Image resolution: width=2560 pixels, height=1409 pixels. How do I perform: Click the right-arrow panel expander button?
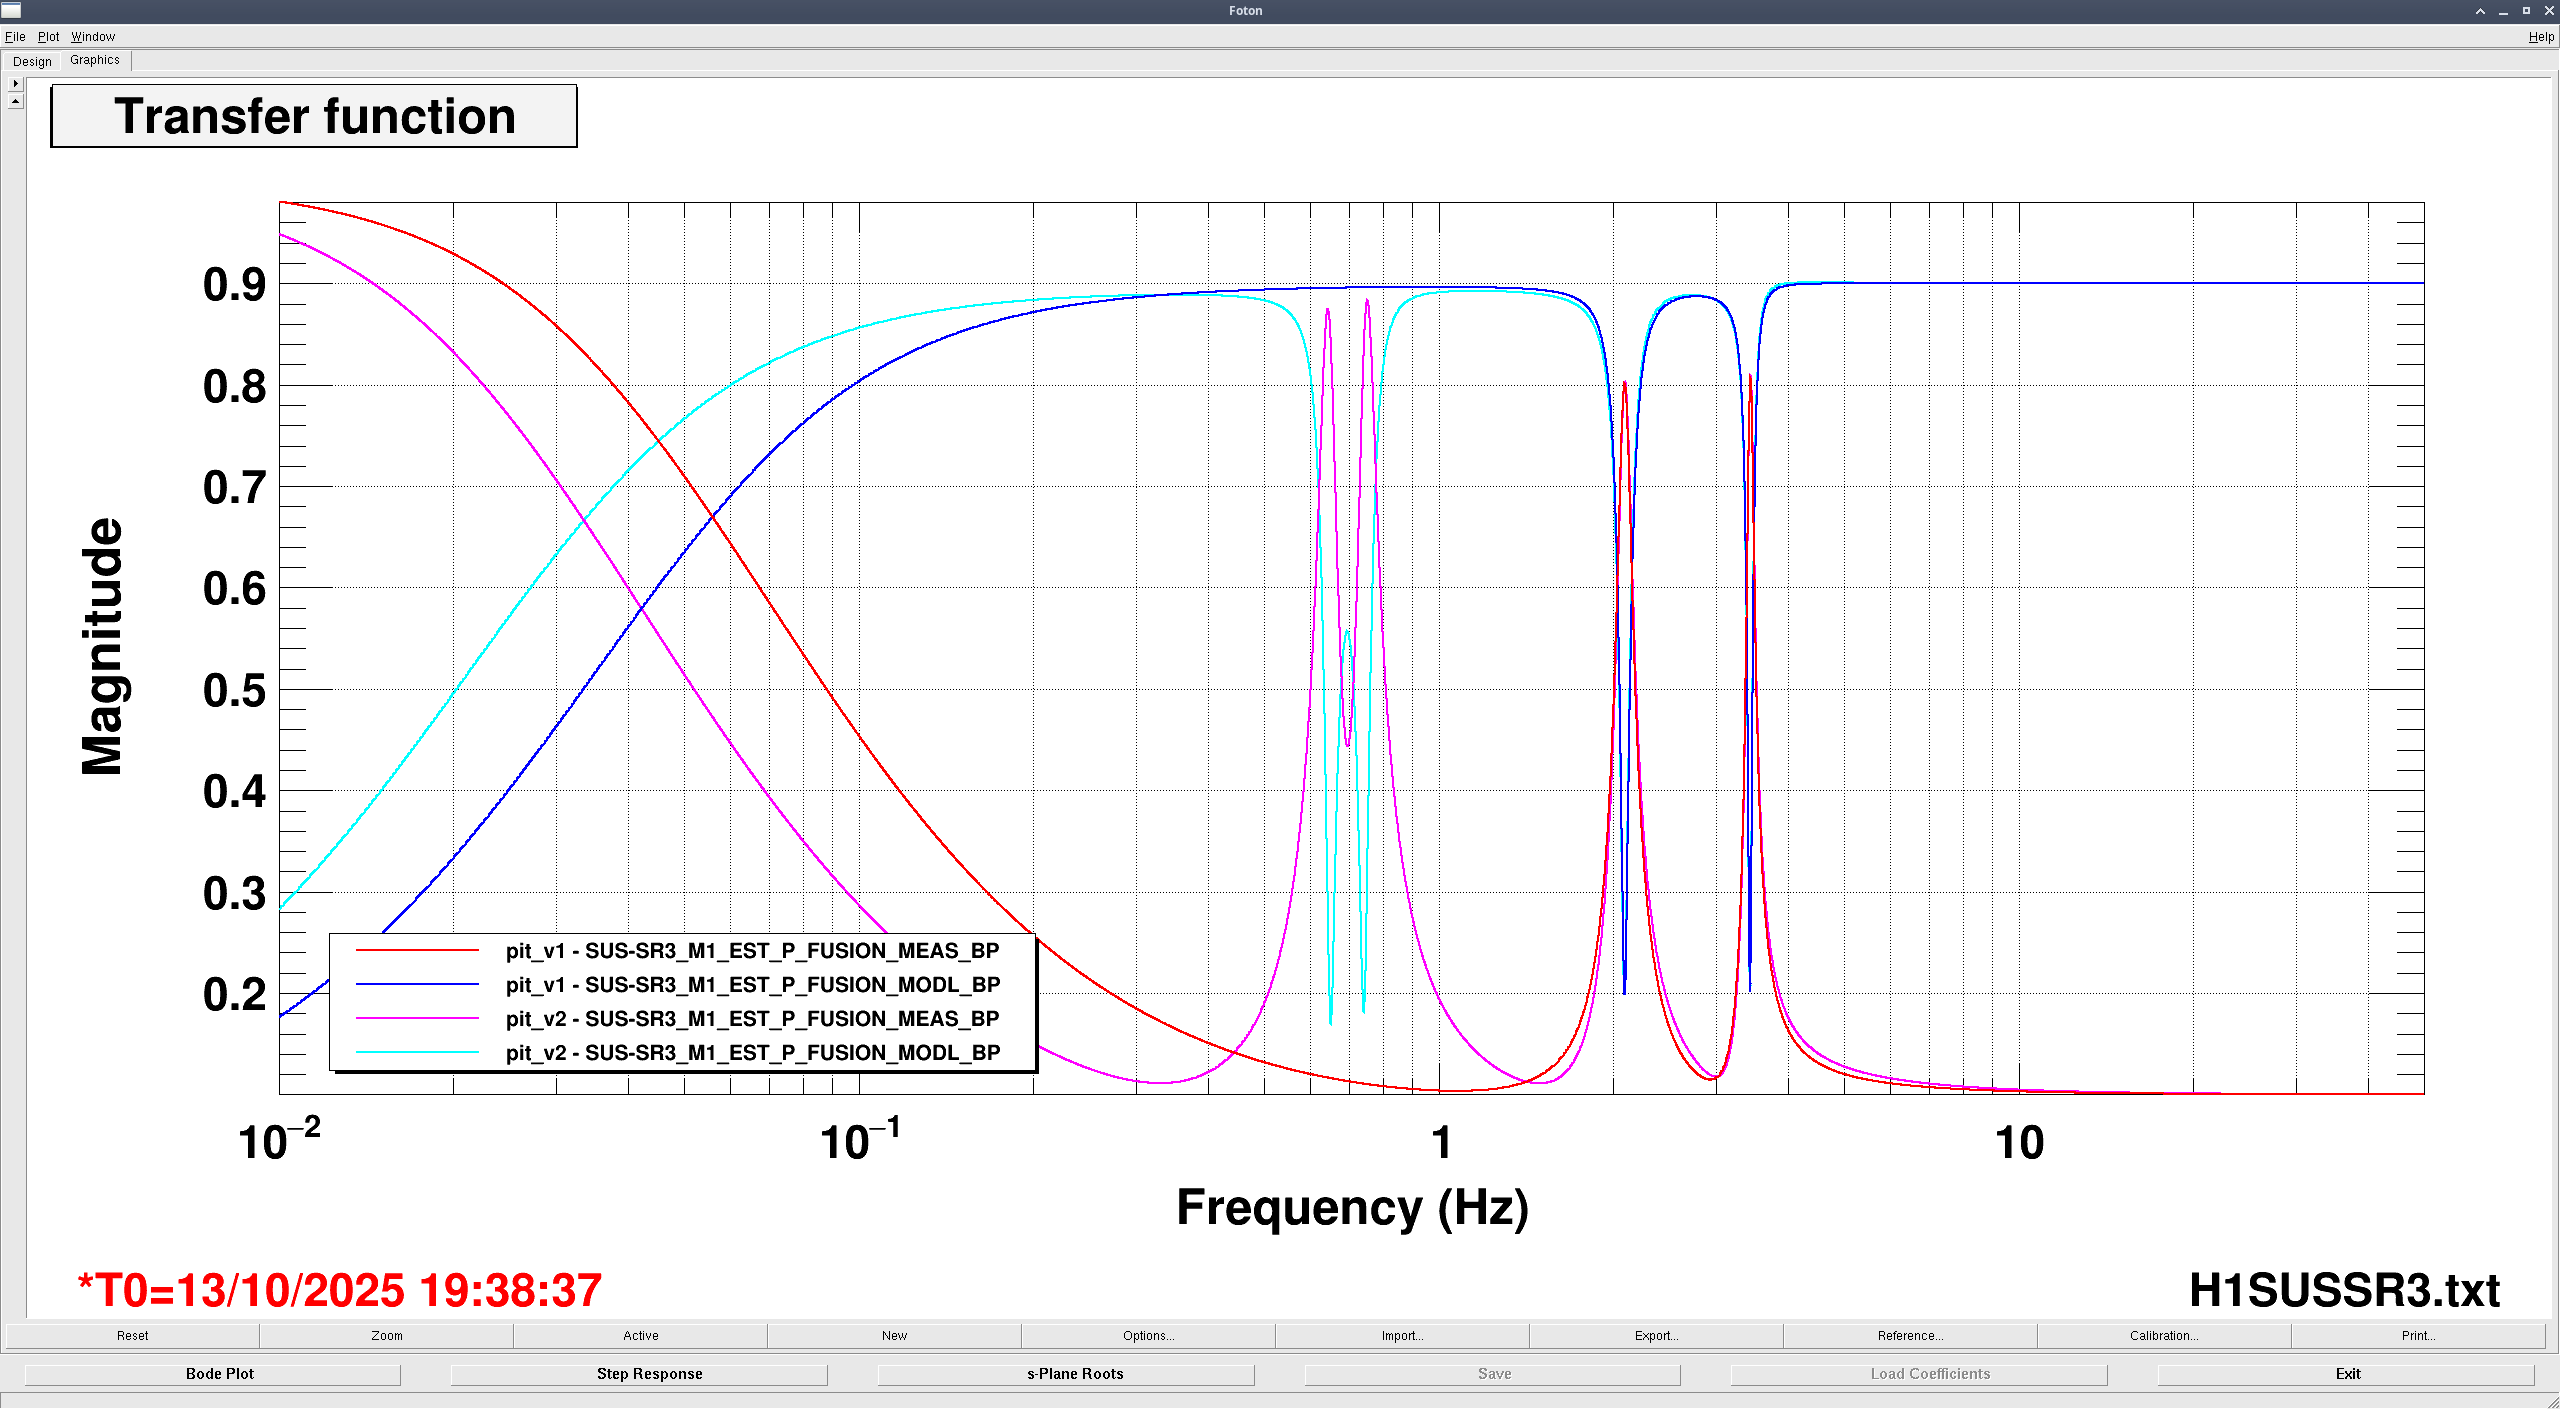(x=15, y=84)
